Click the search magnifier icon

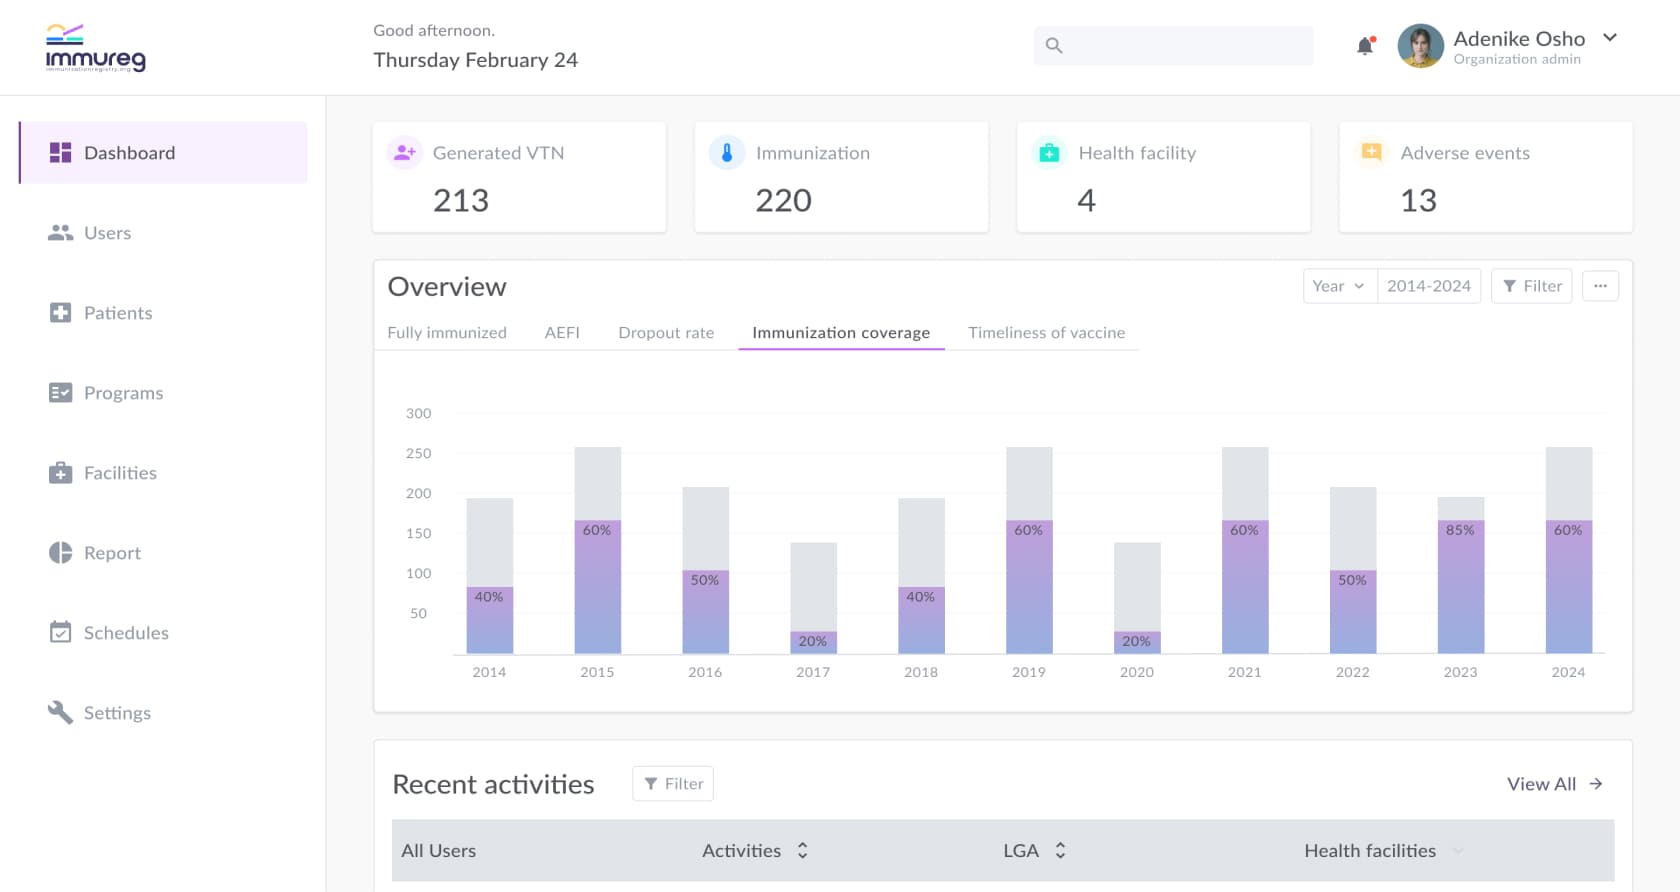tap(1054, 45)
